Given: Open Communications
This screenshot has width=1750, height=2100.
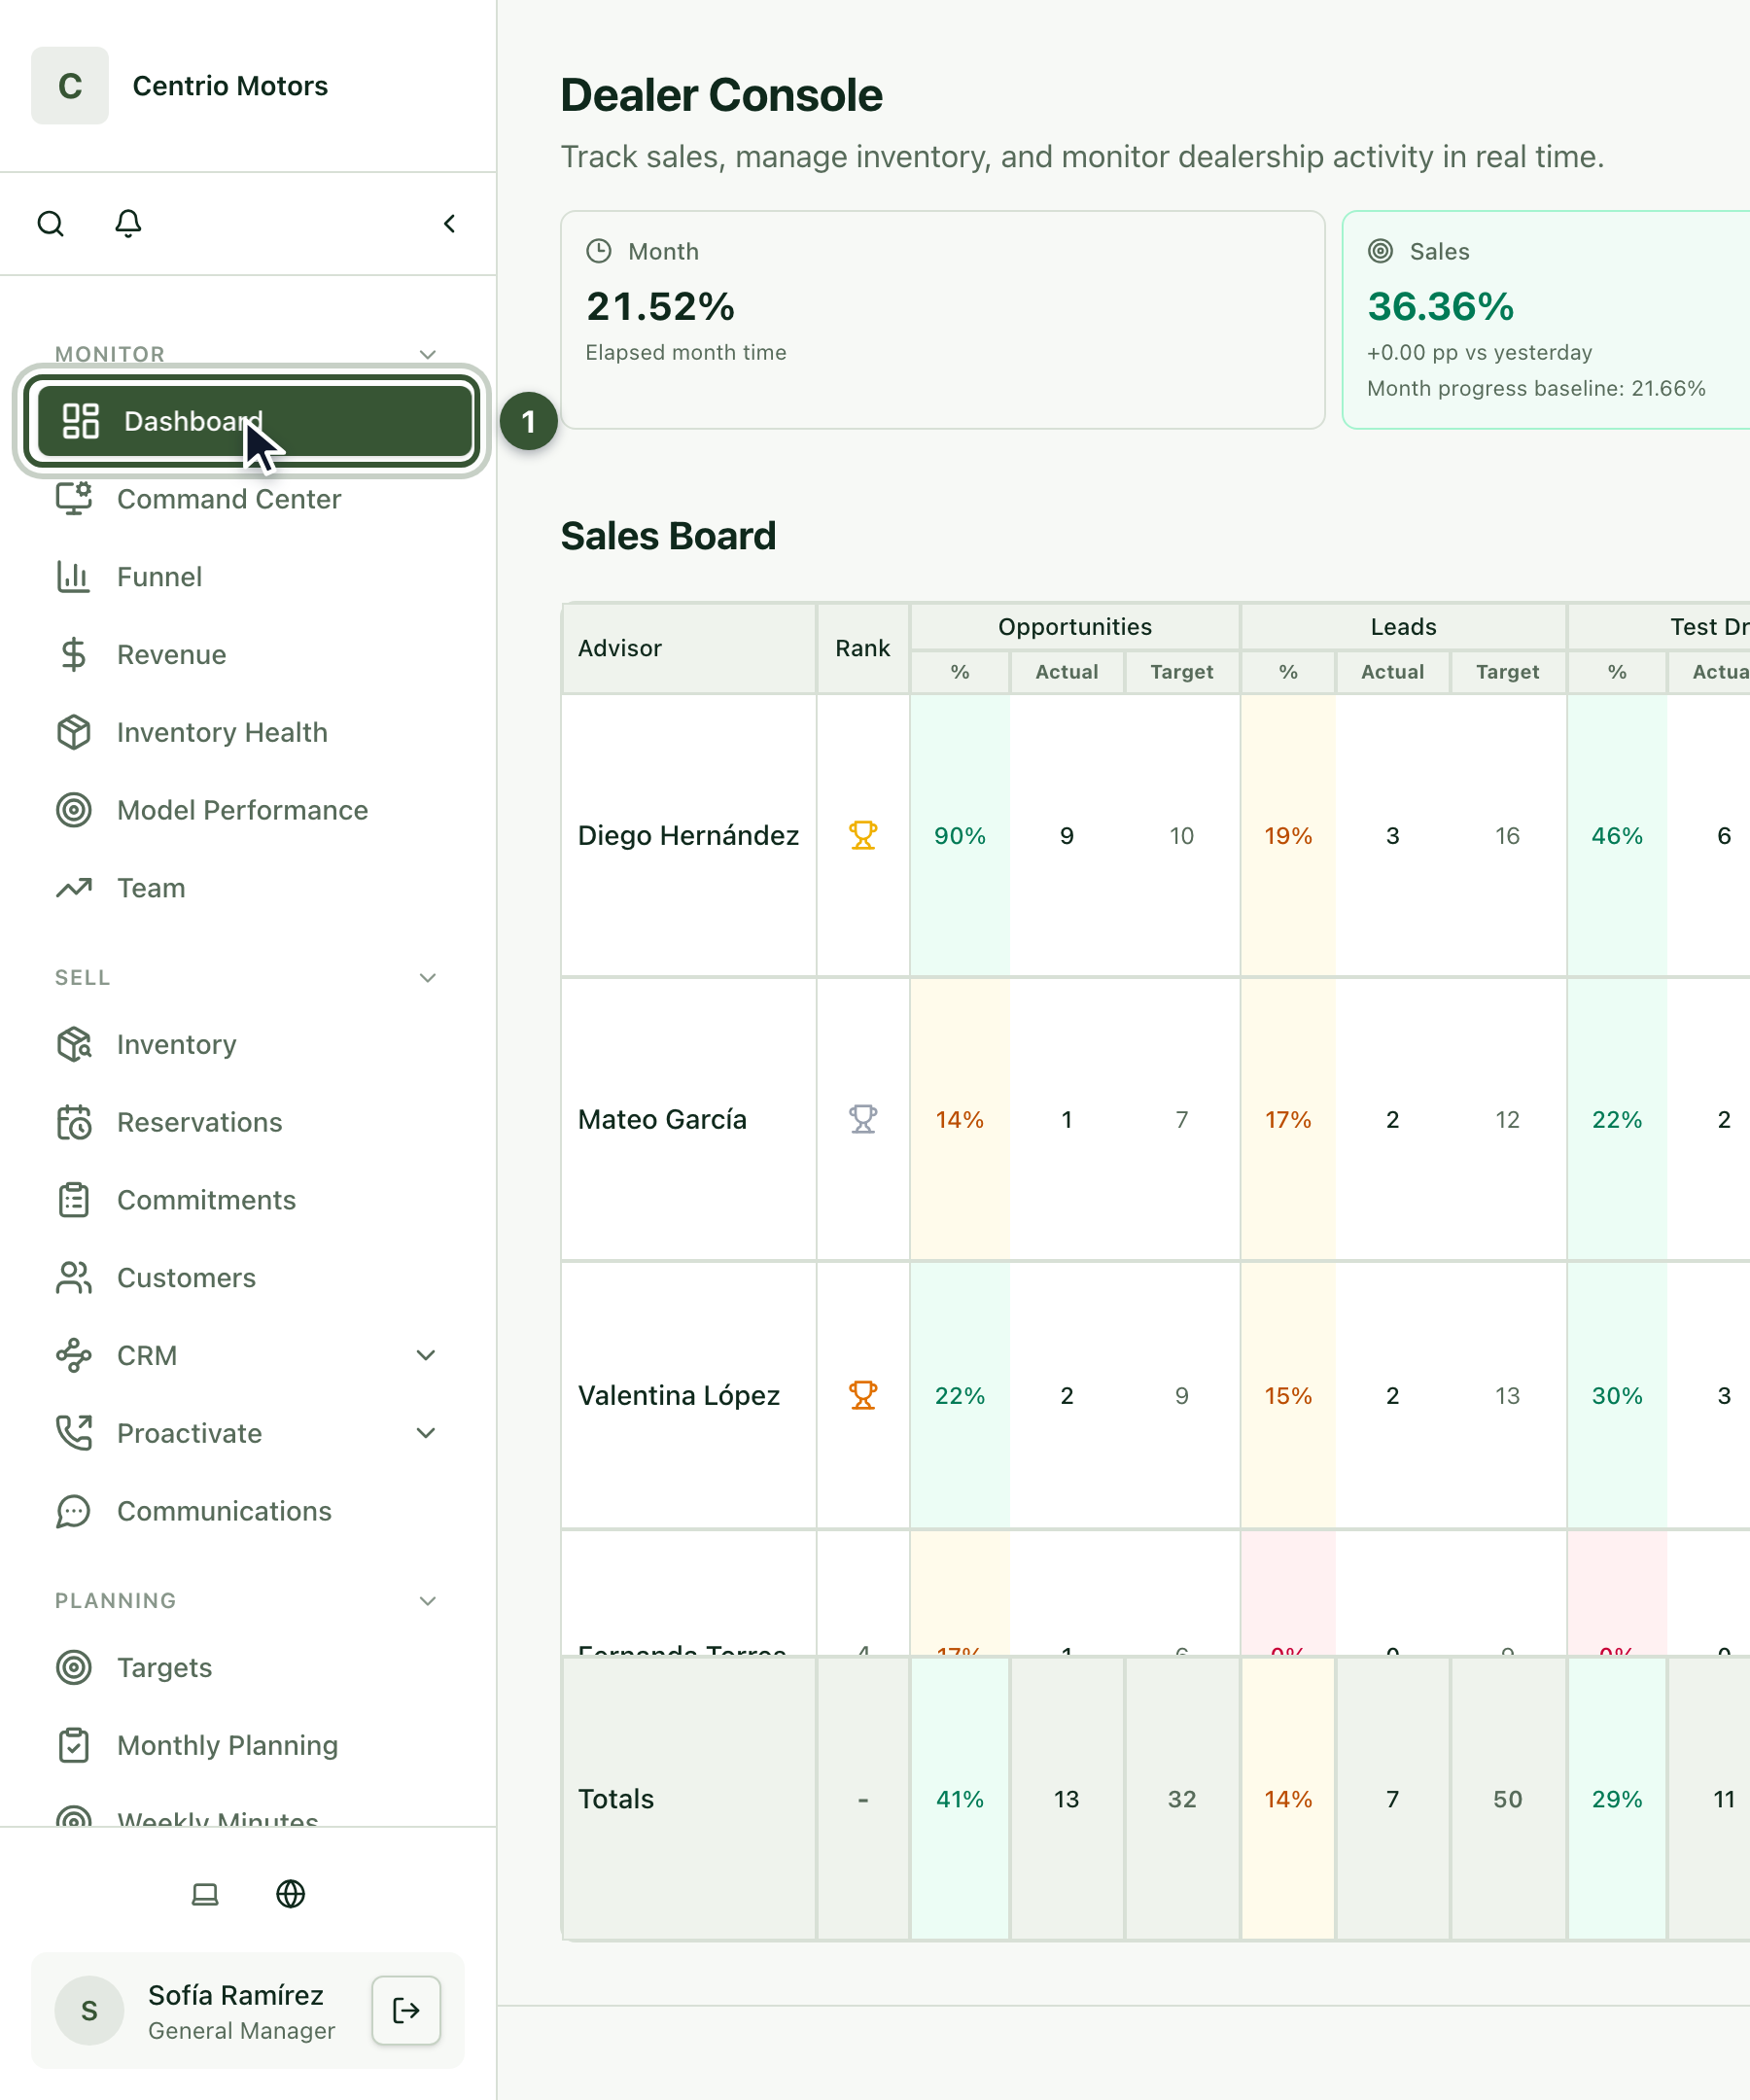Looking at the screenshot, I should click(248, 1511).
